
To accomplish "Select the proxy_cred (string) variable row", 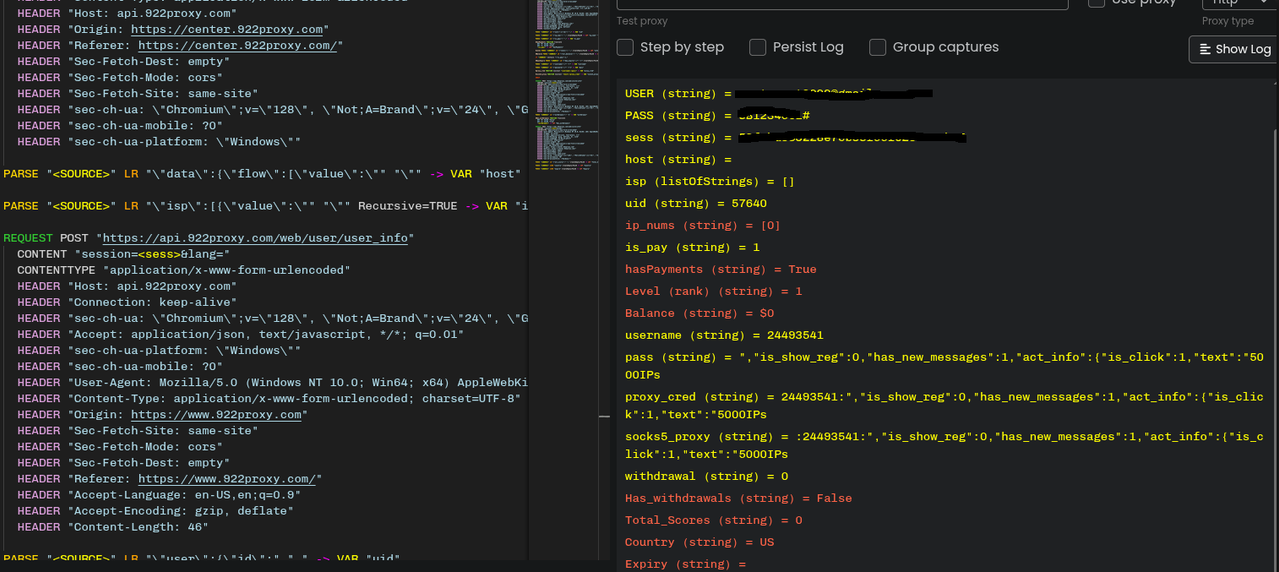I will 945,405.
